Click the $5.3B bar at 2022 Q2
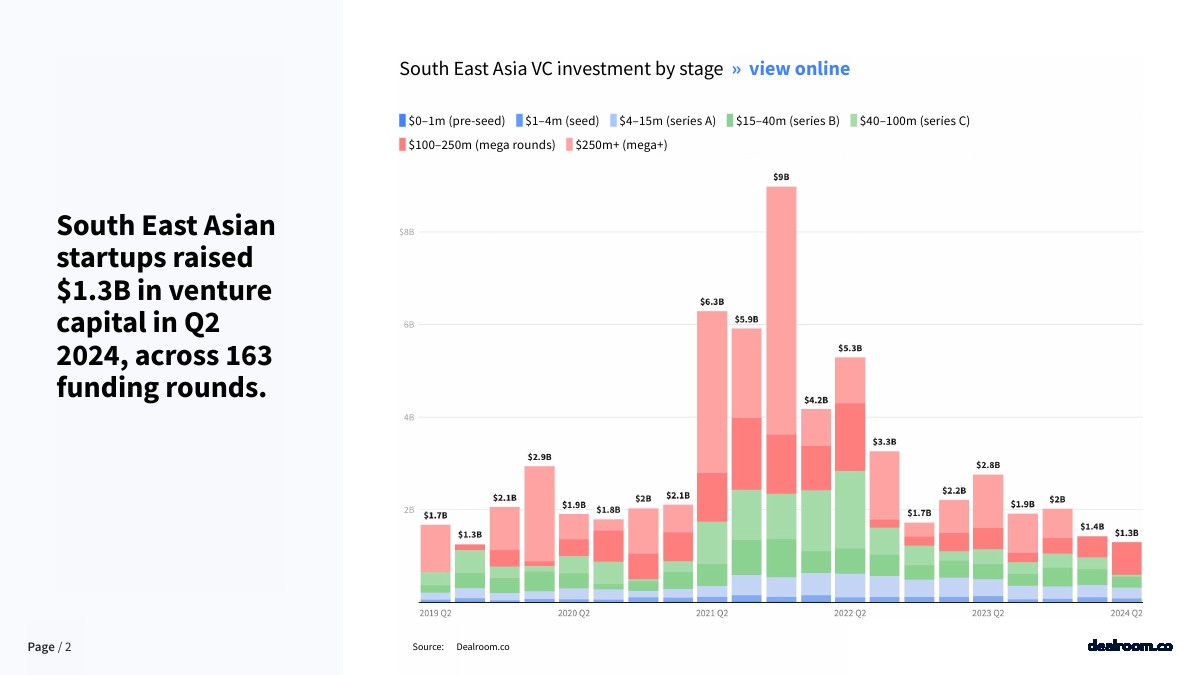This screenshot has width=1200, height=675. (x=850, y=478)
